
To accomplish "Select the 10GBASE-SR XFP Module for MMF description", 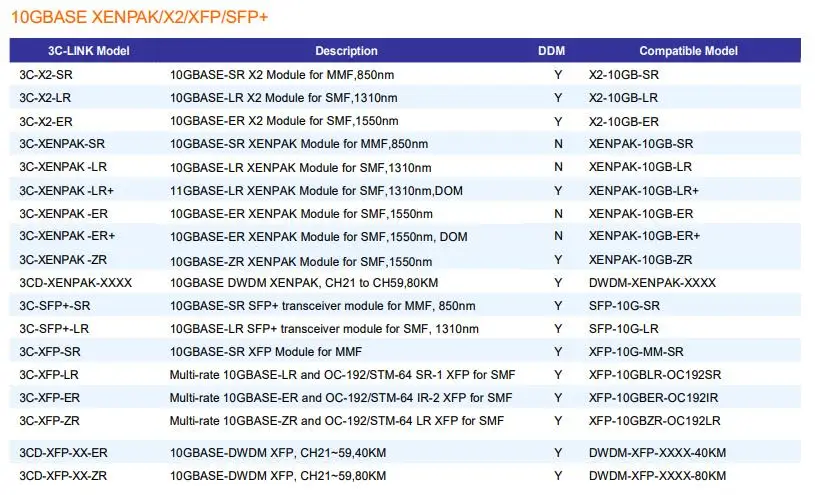I will click(x=266, y=352).
